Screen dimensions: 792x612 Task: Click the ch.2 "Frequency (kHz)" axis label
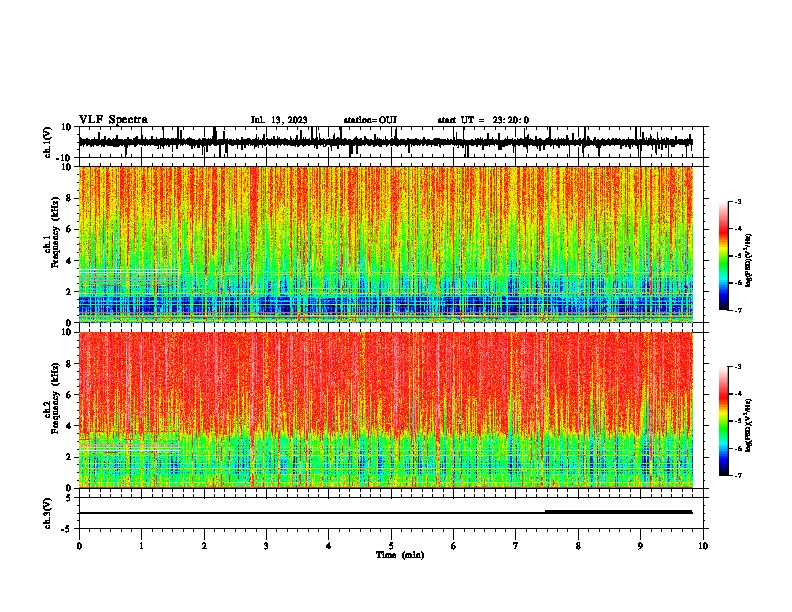point(55,398)
